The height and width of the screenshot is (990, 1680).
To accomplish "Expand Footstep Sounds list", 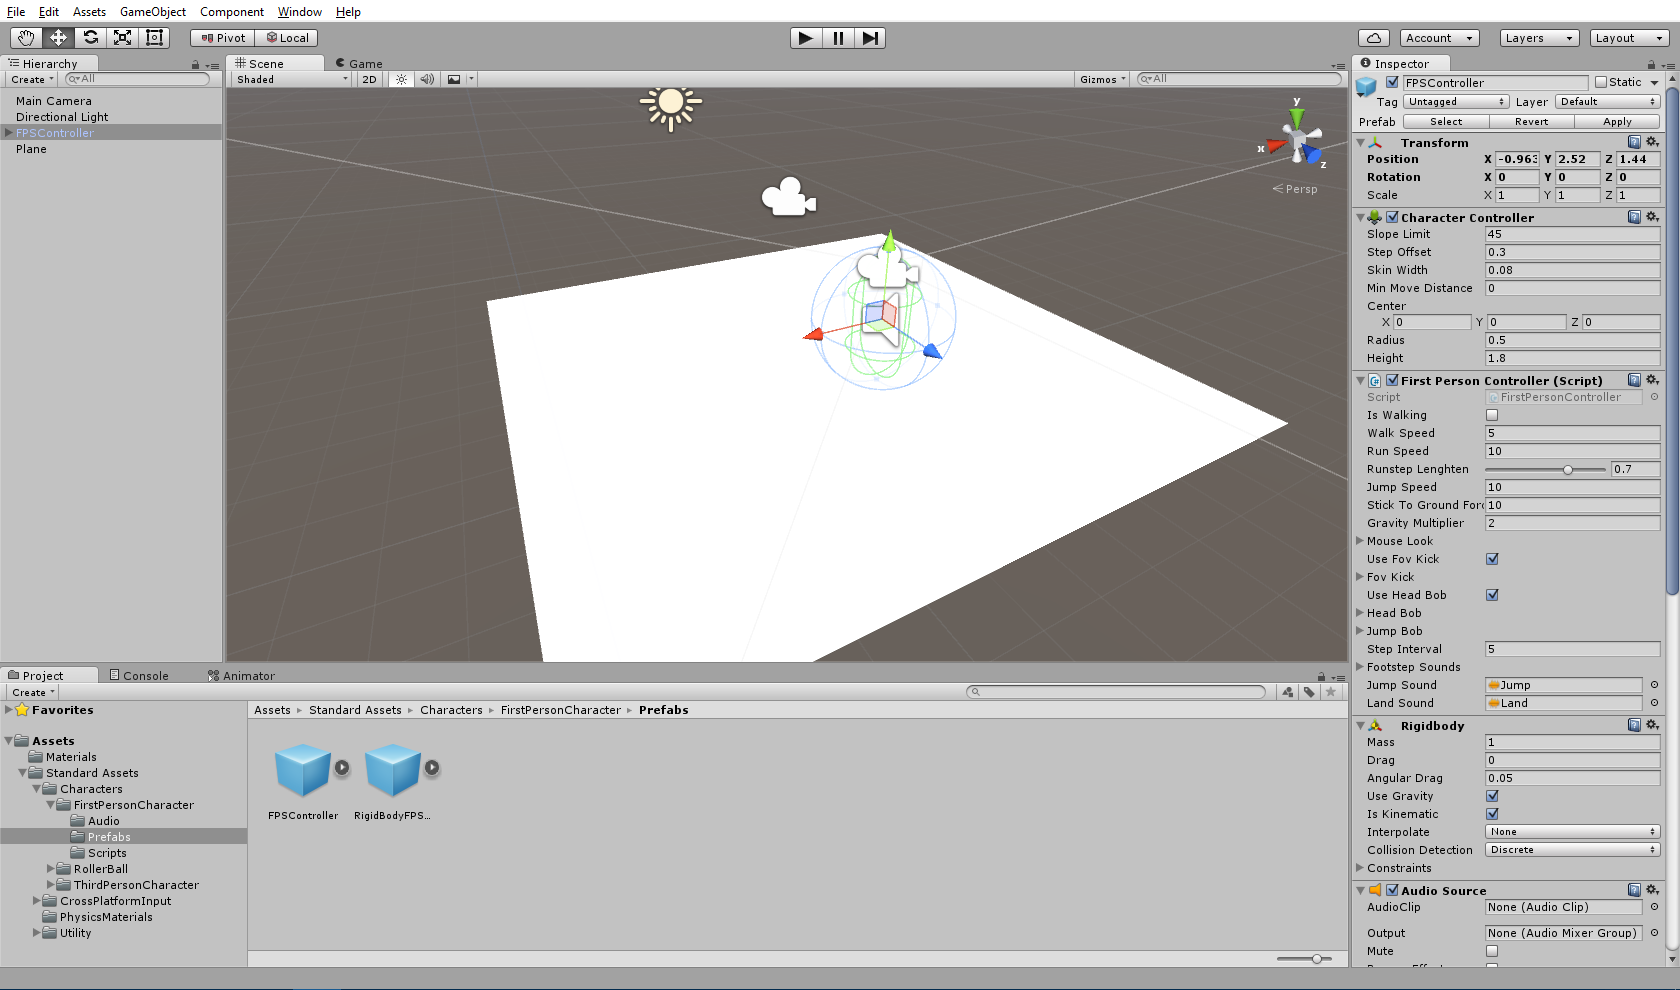I will pyautogui.click(x=1360, y=667).
